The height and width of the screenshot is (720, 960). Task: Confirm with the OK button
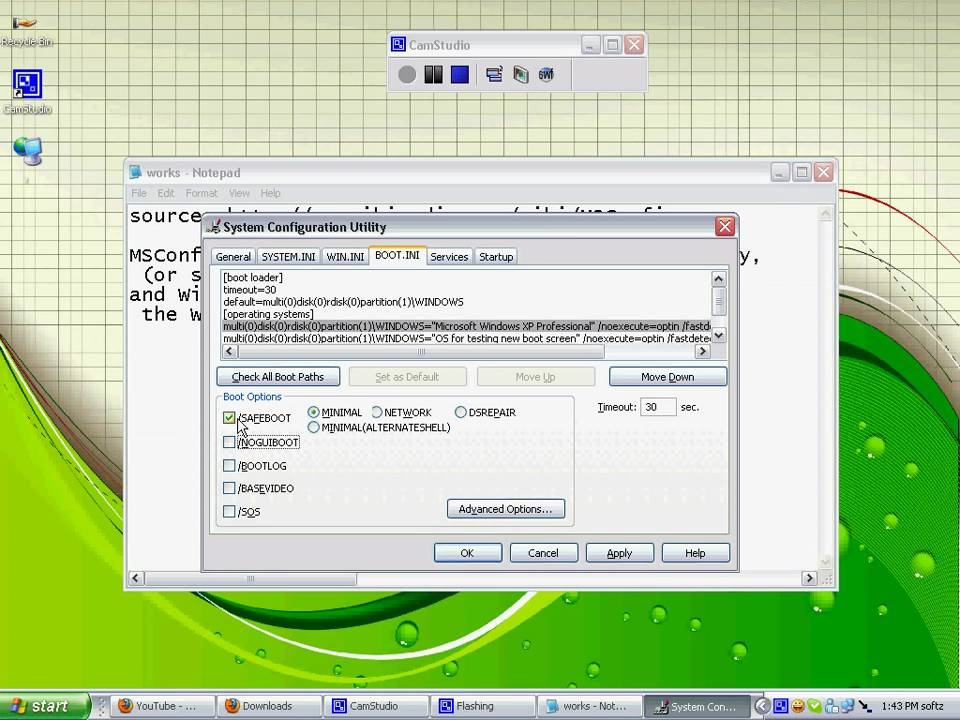[x=468, y=553]
